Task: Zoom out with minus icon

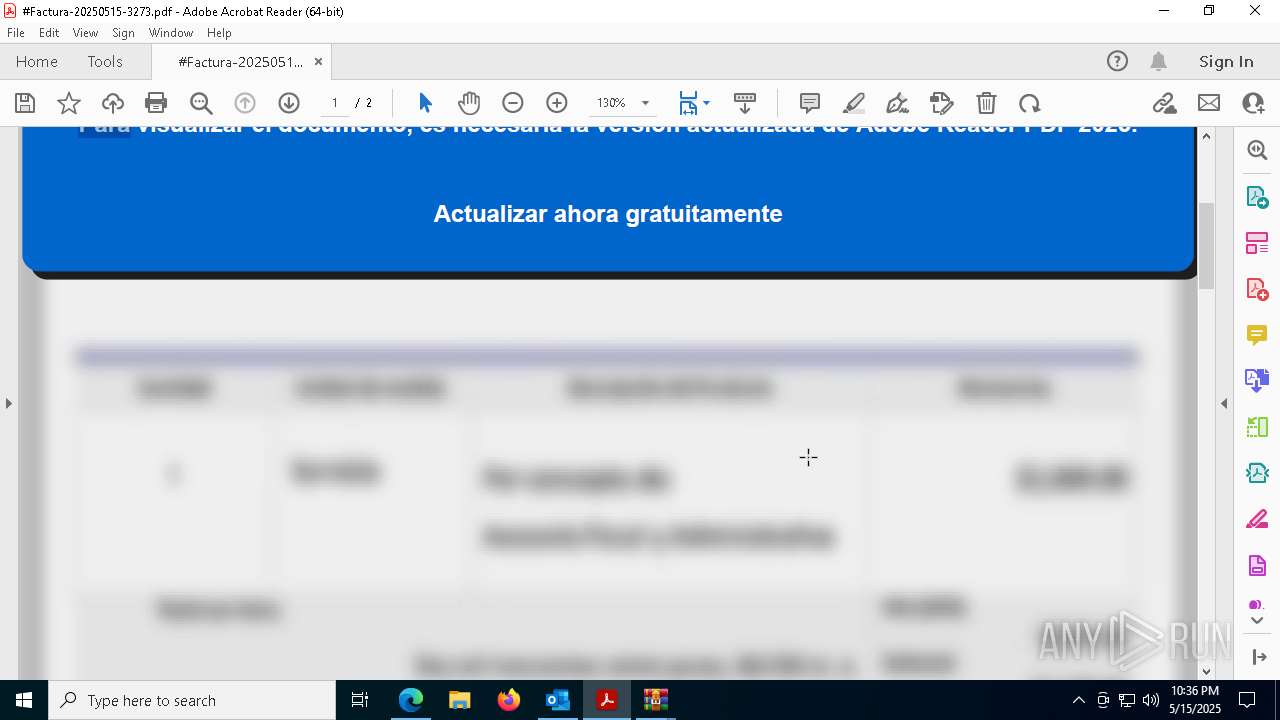Action: [513, 103]
